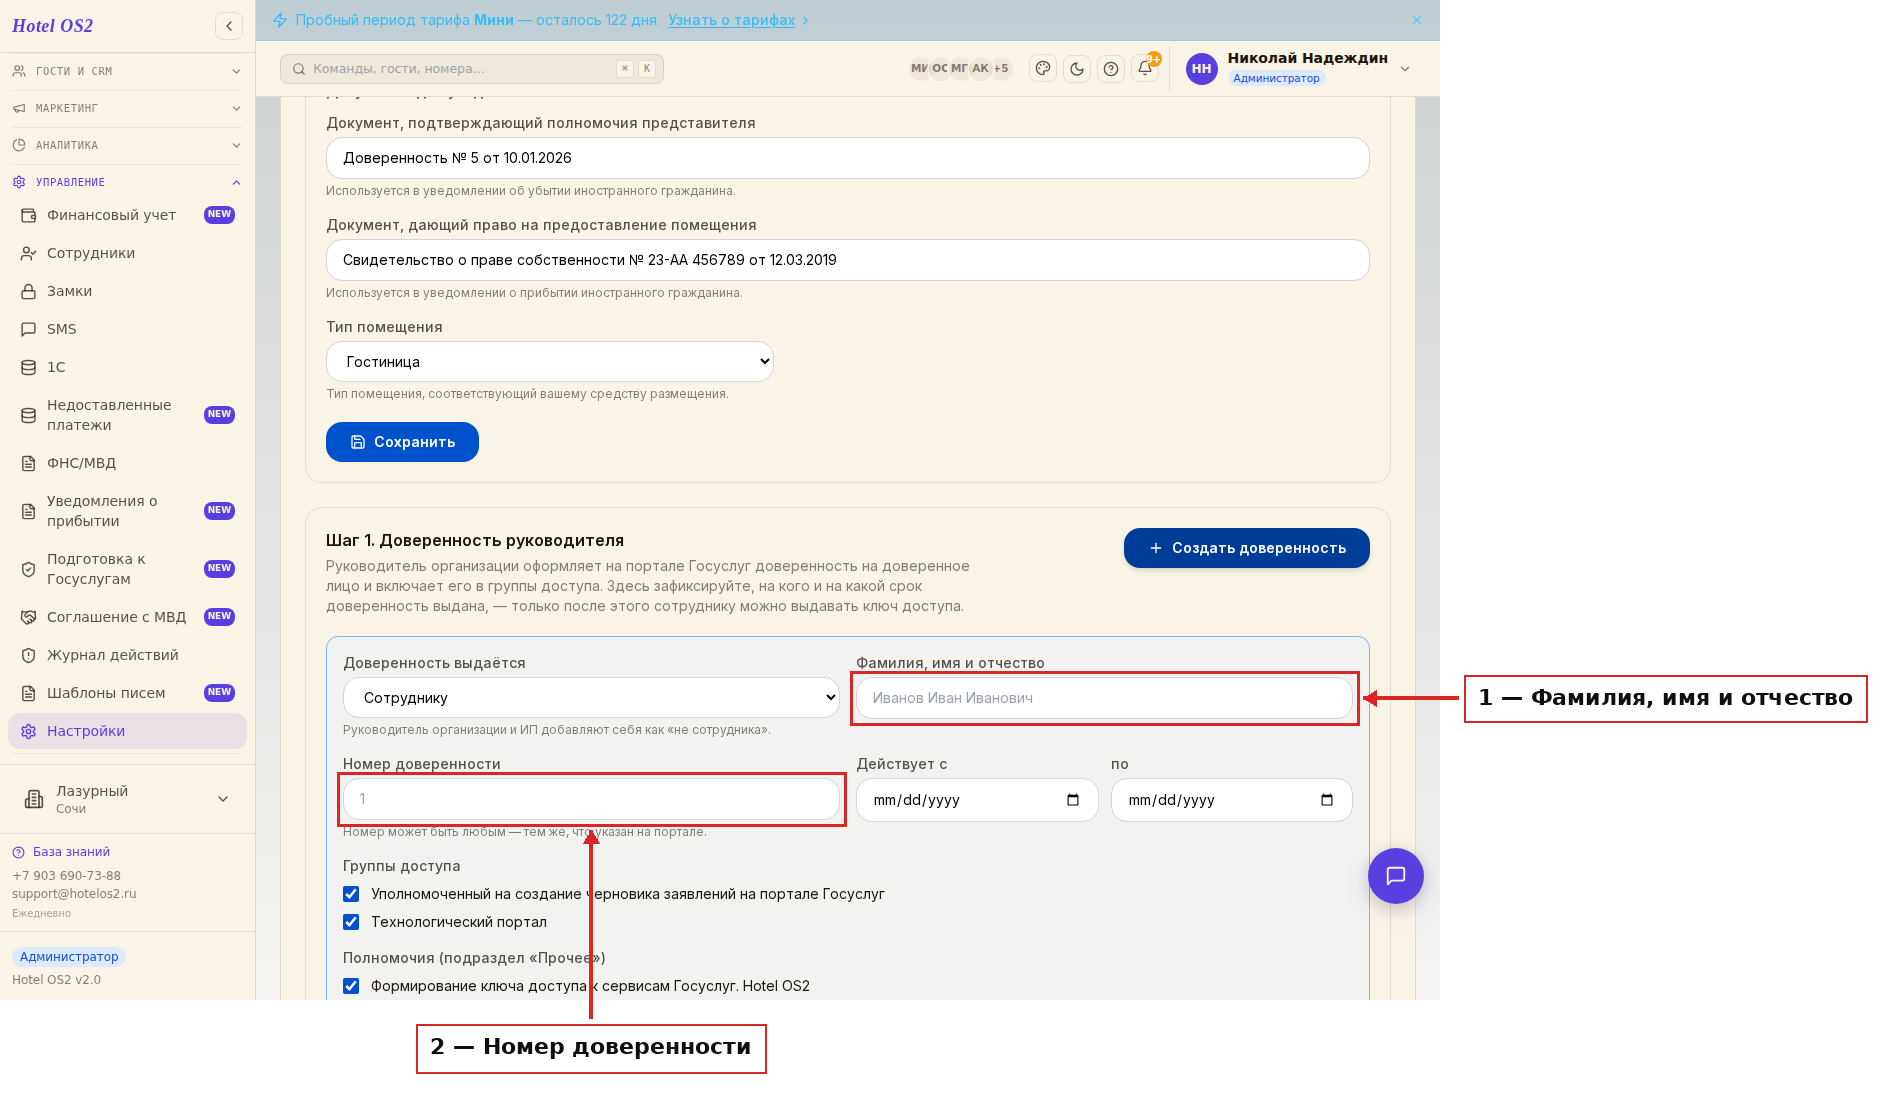The width and height of the screenshot is (1891, 1097).
Task: Focus the Команды, гости, номера search box
Action: (472, 69)
